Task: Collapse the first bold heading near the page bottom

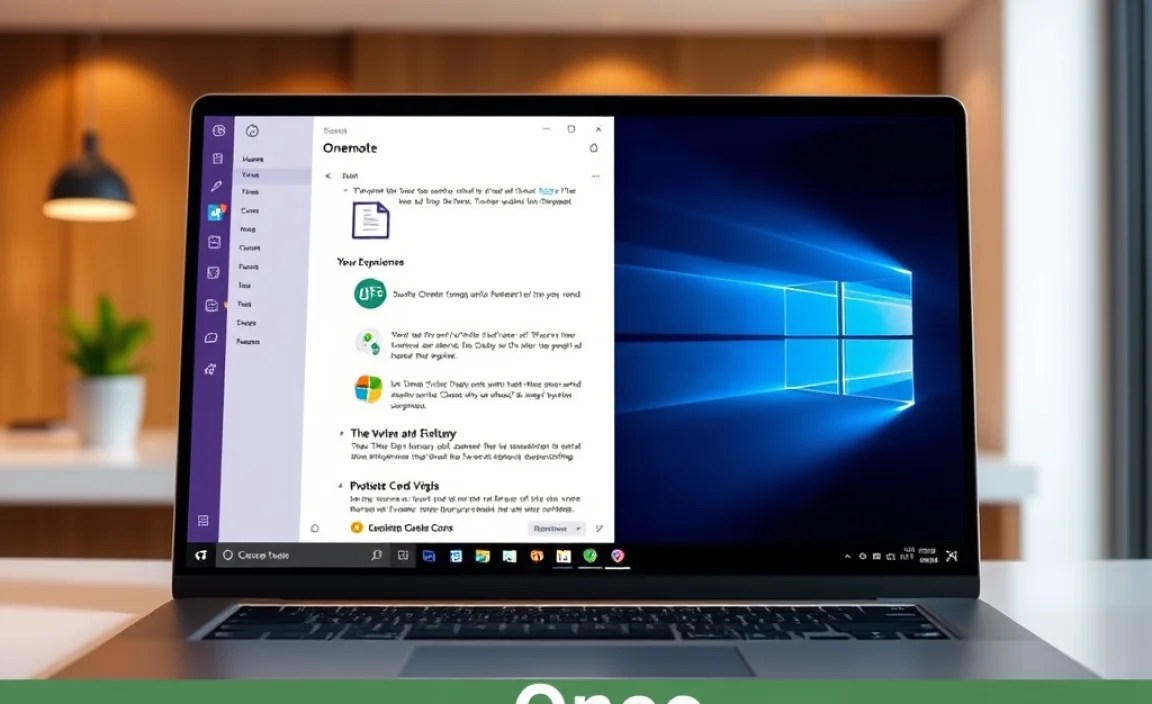Action: pyautogui.click(x=342, y=434)
